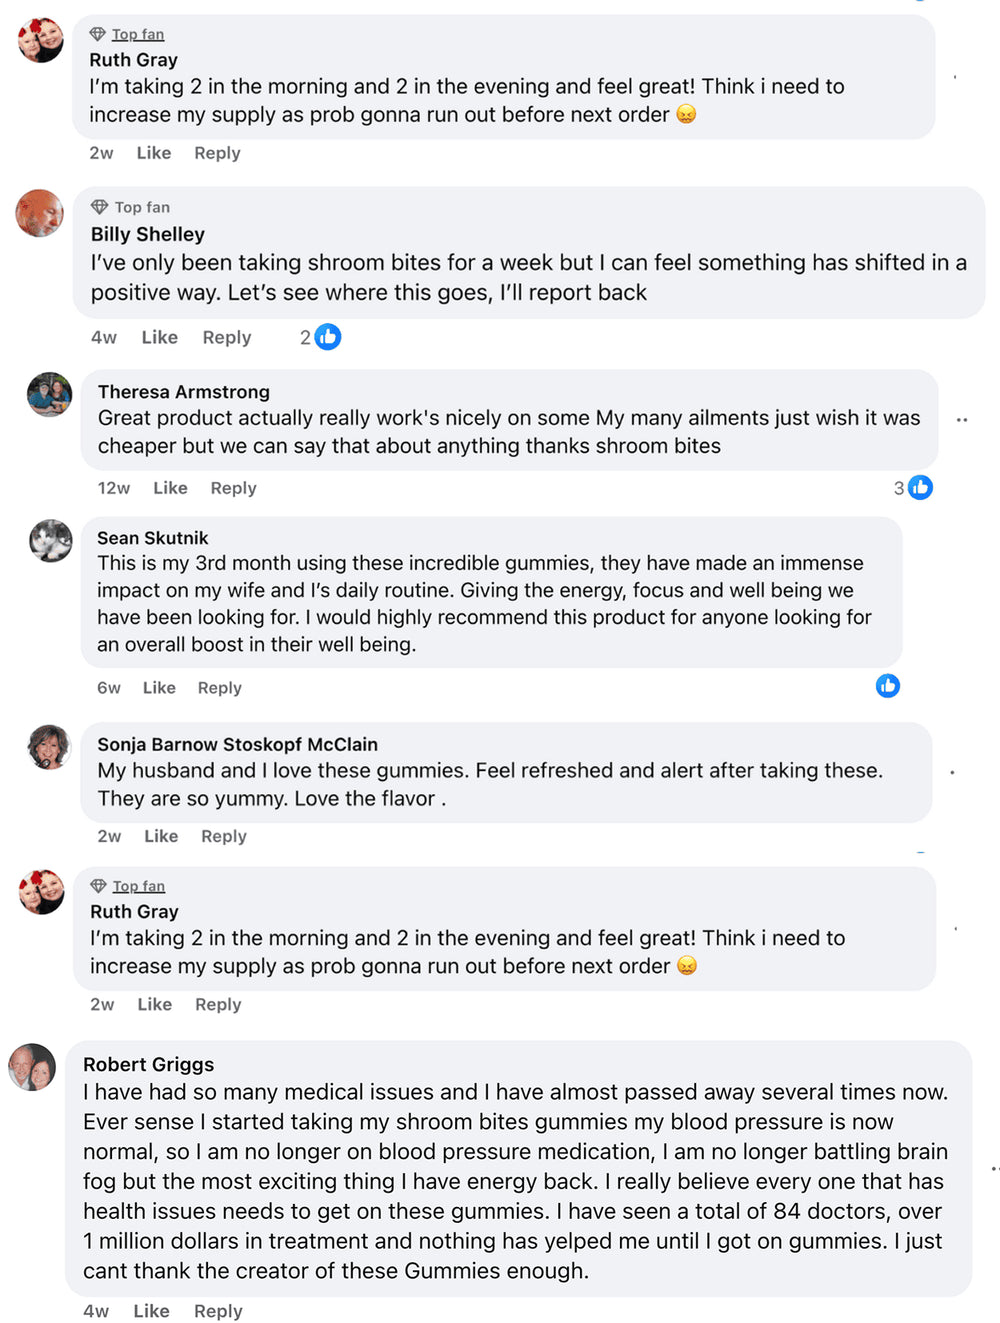1000x1323 pixels.
Task: Click the blue like icon on Sean Skutnik's comment
Action: click(x=887, y=685)
